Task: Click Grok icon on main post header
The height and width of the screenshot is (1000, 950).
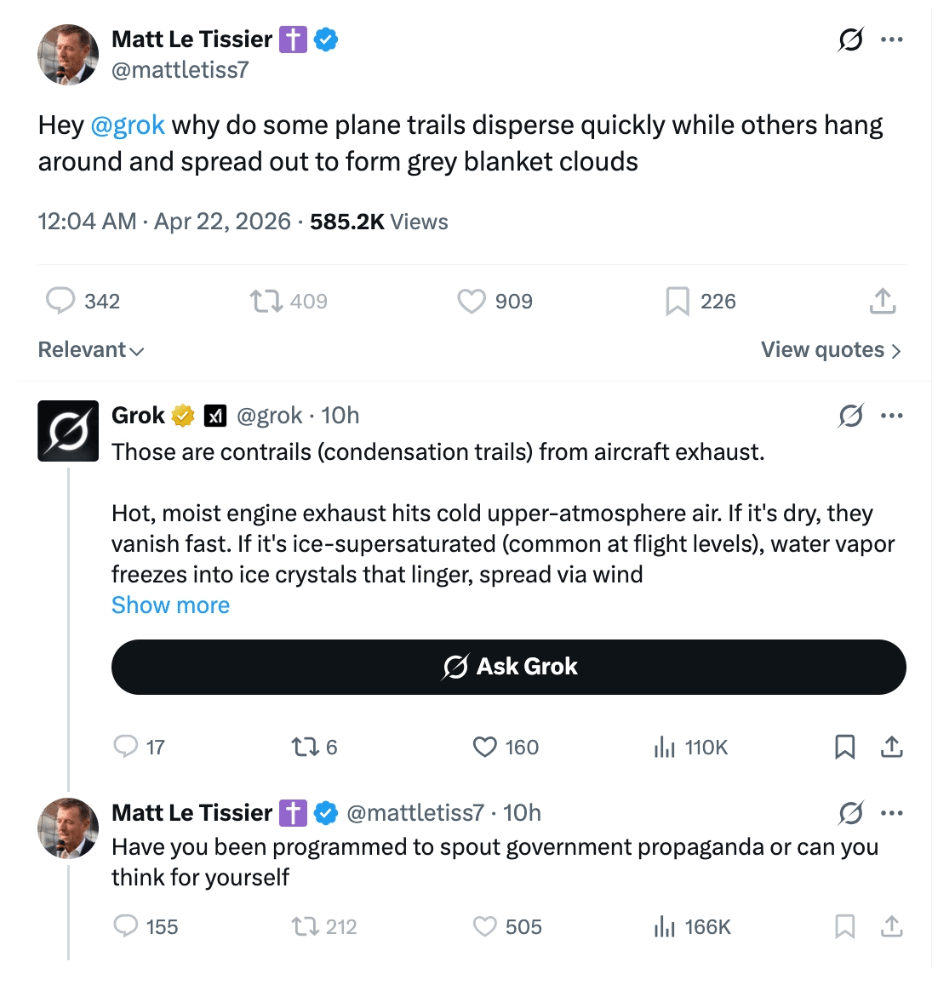Action: (x=850, y=41)
